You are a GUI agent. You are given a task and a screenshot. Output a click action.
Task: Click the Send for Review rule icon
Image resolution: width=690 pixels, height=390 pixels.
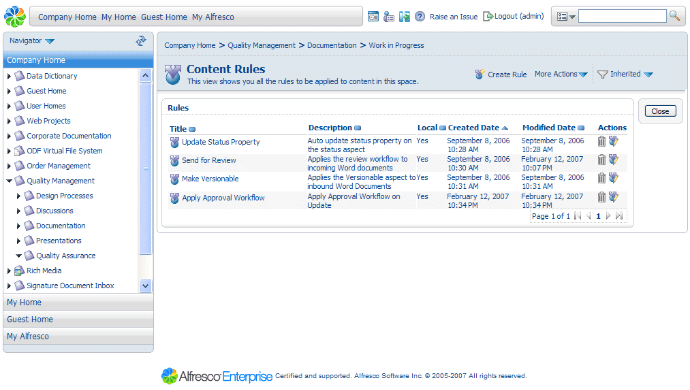point(174,161)
